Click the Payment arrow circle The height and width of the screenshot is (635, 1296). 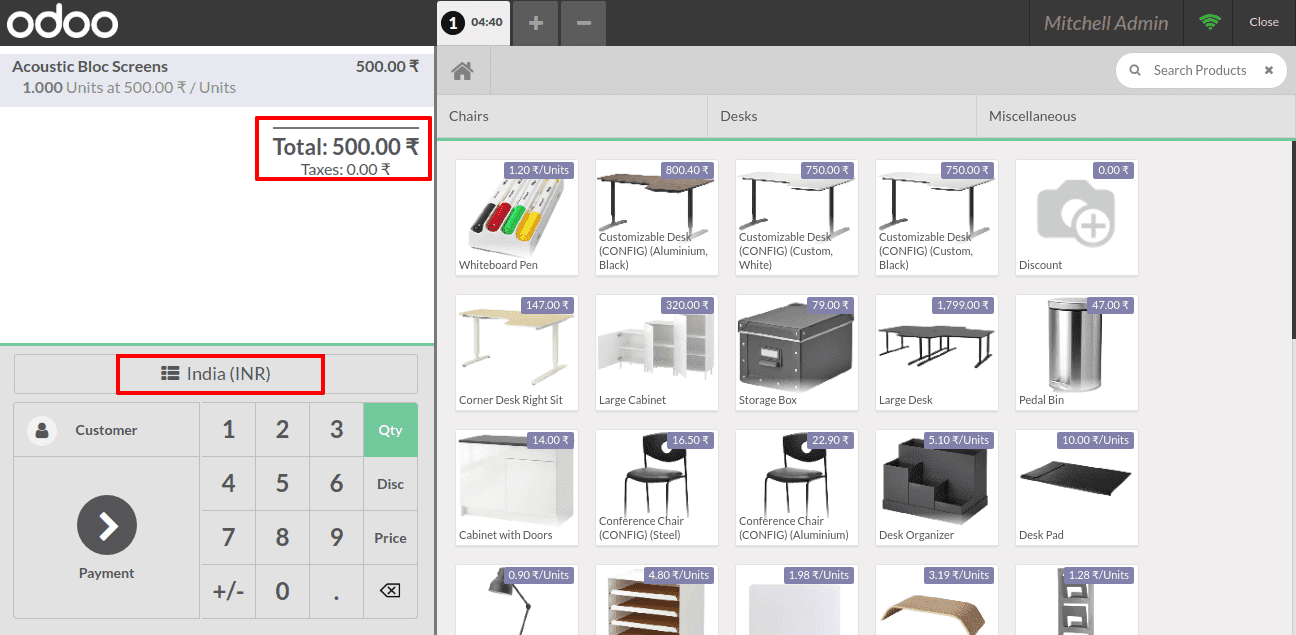[107, 525]
